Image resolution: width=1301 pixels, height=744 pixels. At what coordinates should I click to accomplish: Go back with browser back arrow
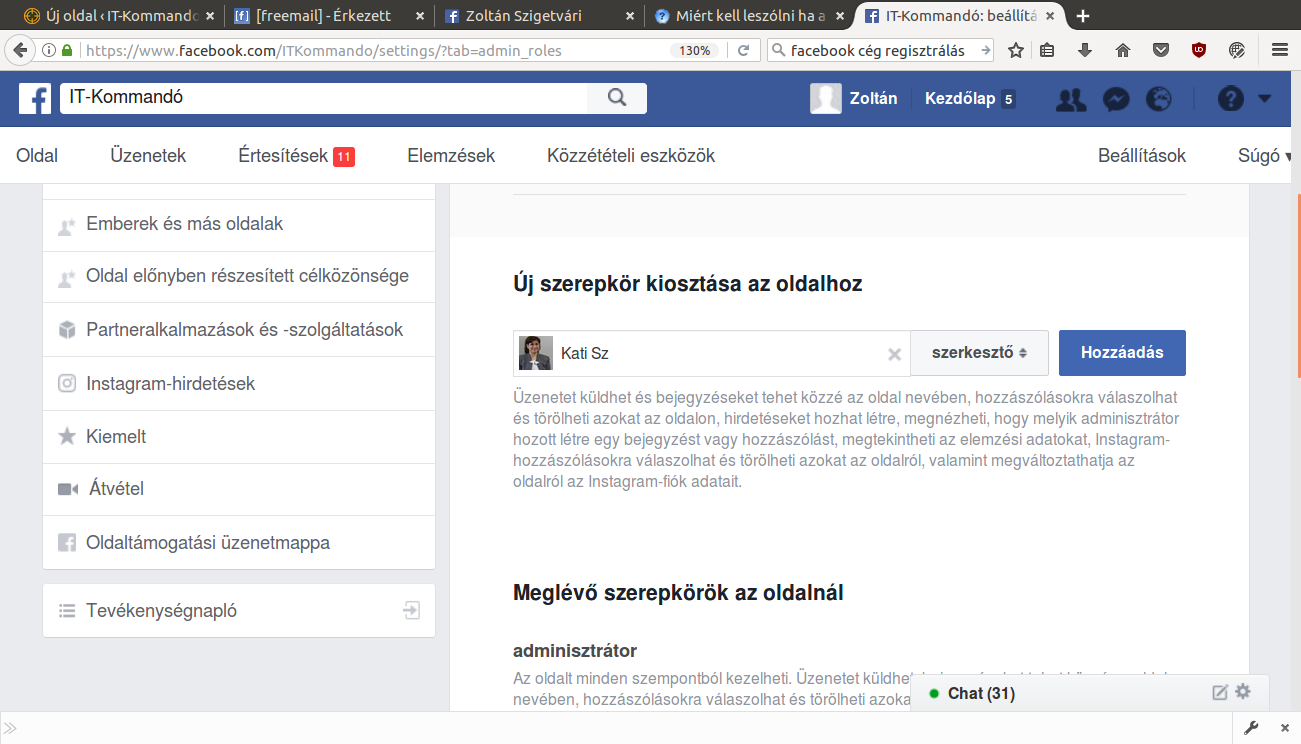click(21, 50)
